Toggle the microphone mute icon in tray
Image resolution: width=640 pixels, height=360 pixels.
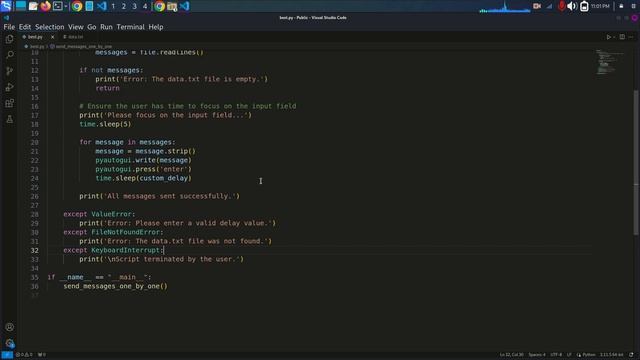pos(562,6)
